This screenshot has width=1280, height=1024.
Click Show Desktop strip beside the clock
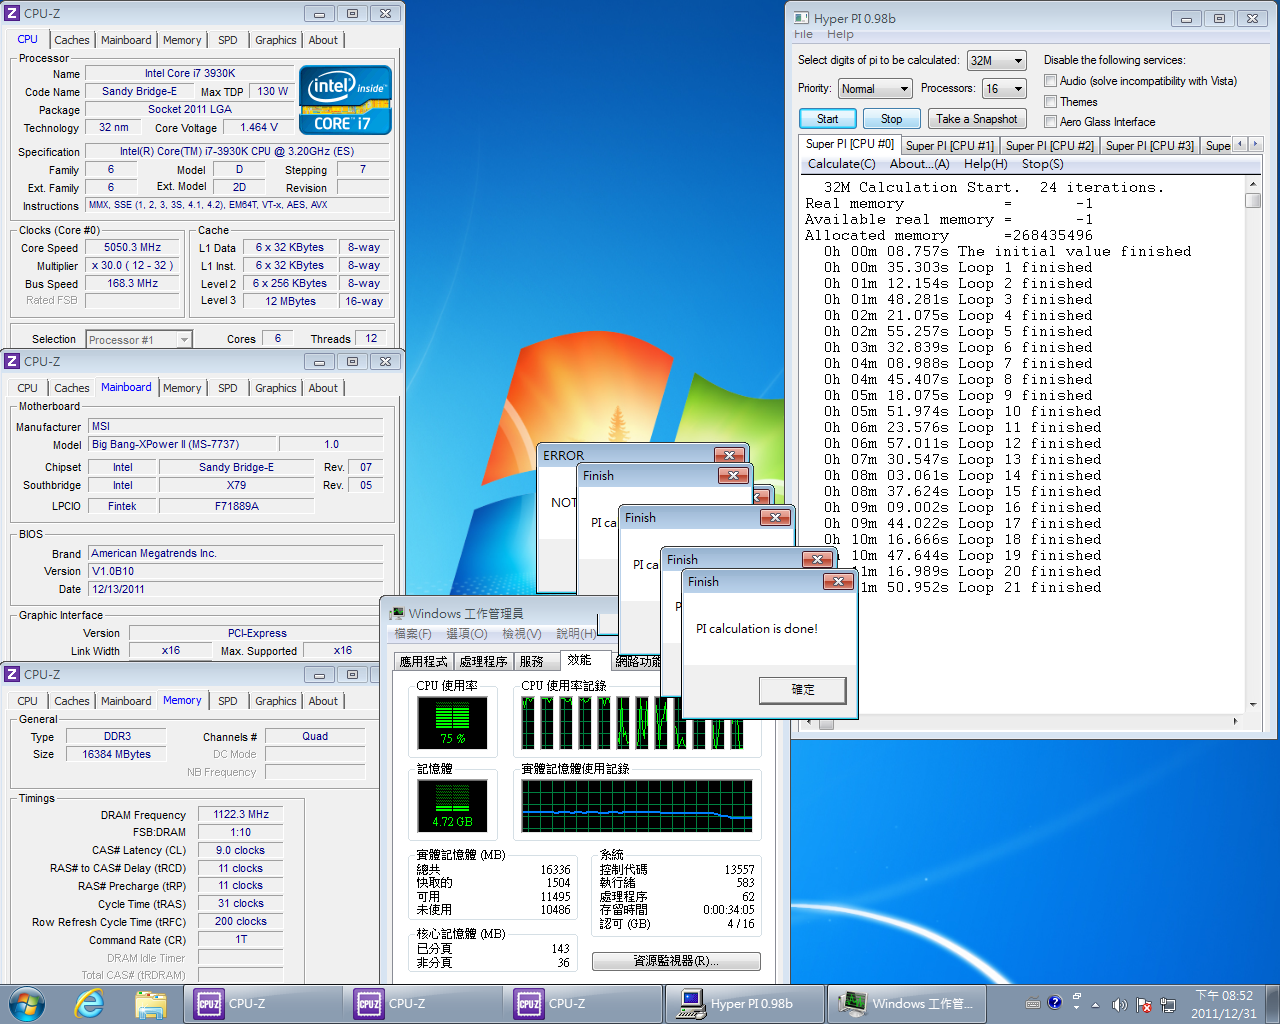(1272, 1004)
